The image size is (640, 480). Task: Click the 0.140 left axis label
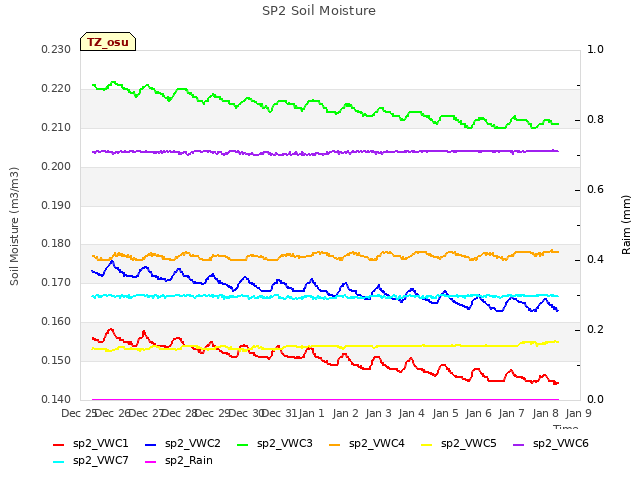tap(56, 399)
